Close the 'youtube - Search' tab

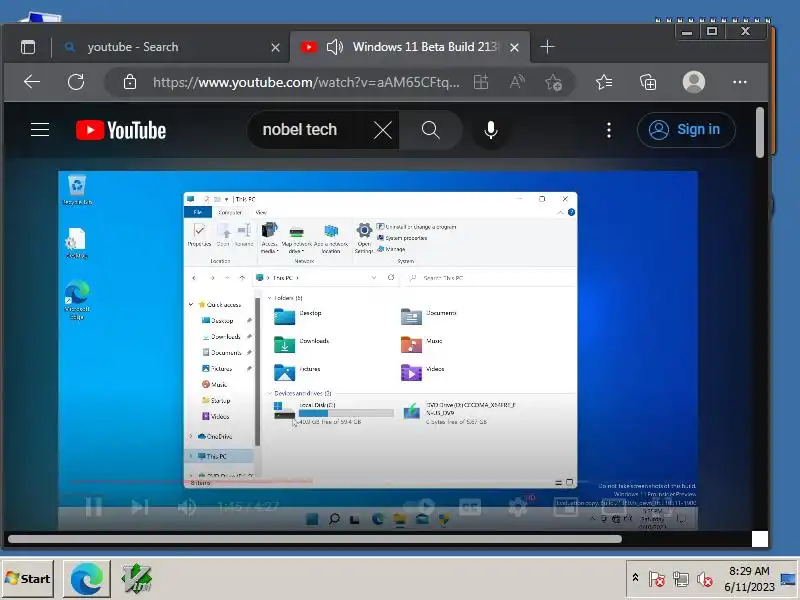275,47
